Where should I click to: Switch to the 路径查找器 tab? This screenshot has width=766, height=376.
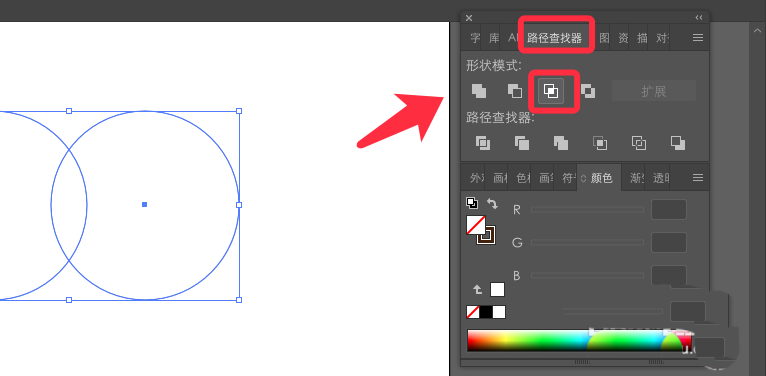(x=554, y=38)
